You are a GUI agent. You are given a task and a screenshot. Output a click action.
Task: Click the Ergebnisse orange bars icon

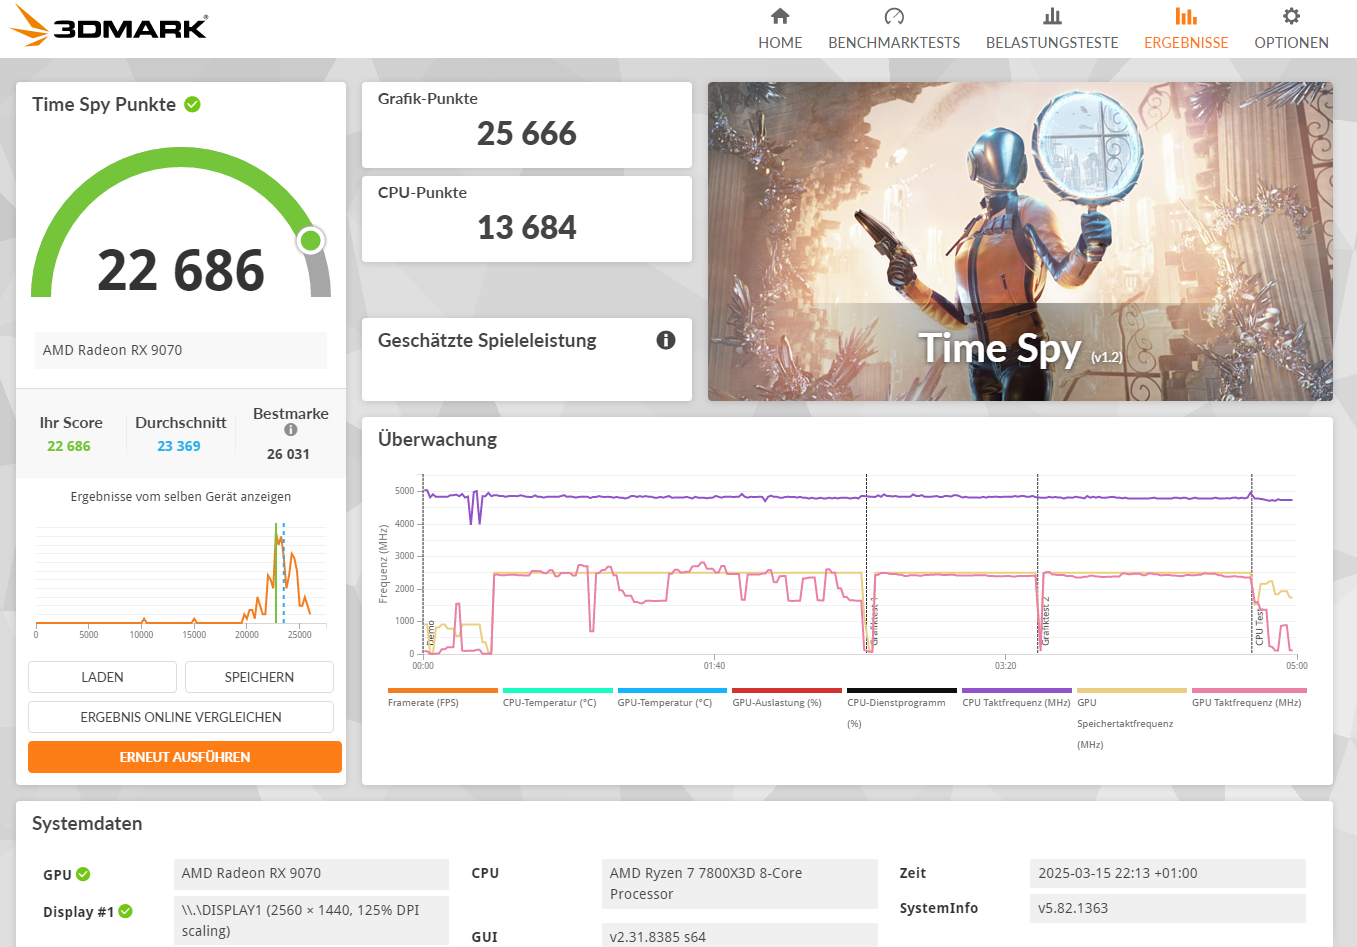[1186, 16]
